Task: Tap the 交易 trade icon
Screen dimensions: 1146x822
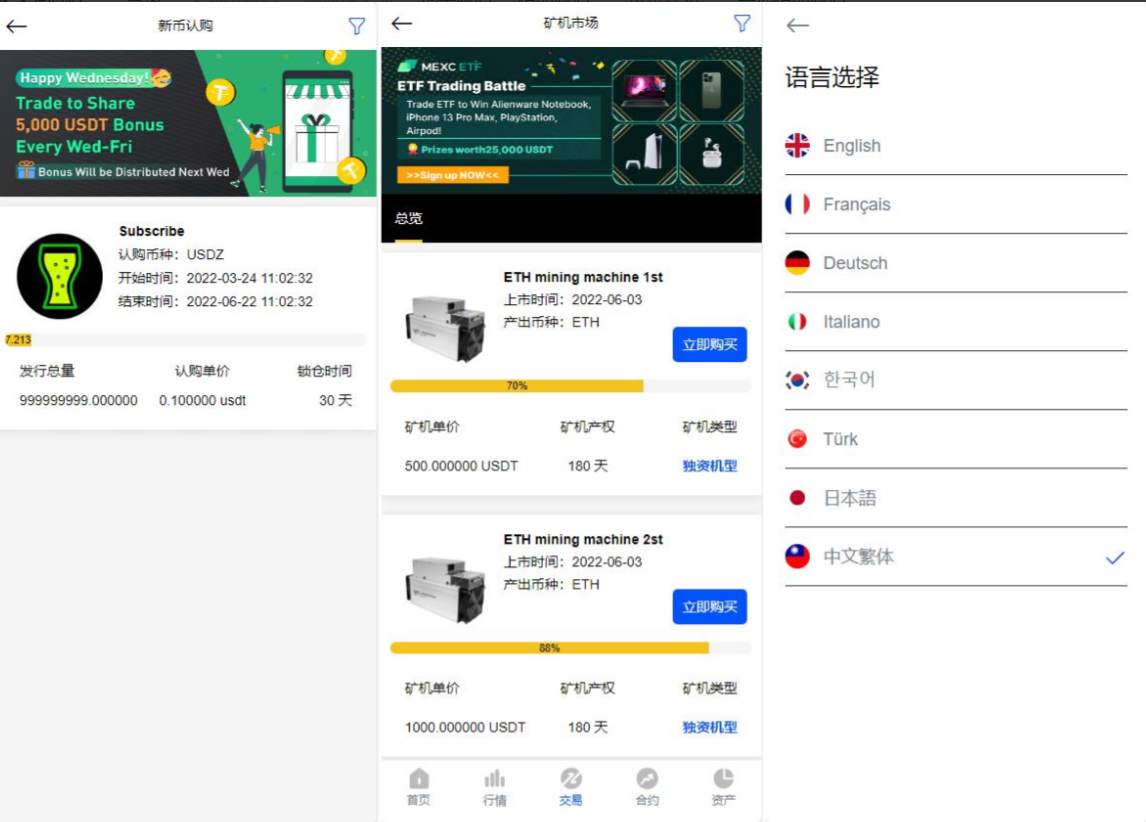Action: [x=571, y=787]
